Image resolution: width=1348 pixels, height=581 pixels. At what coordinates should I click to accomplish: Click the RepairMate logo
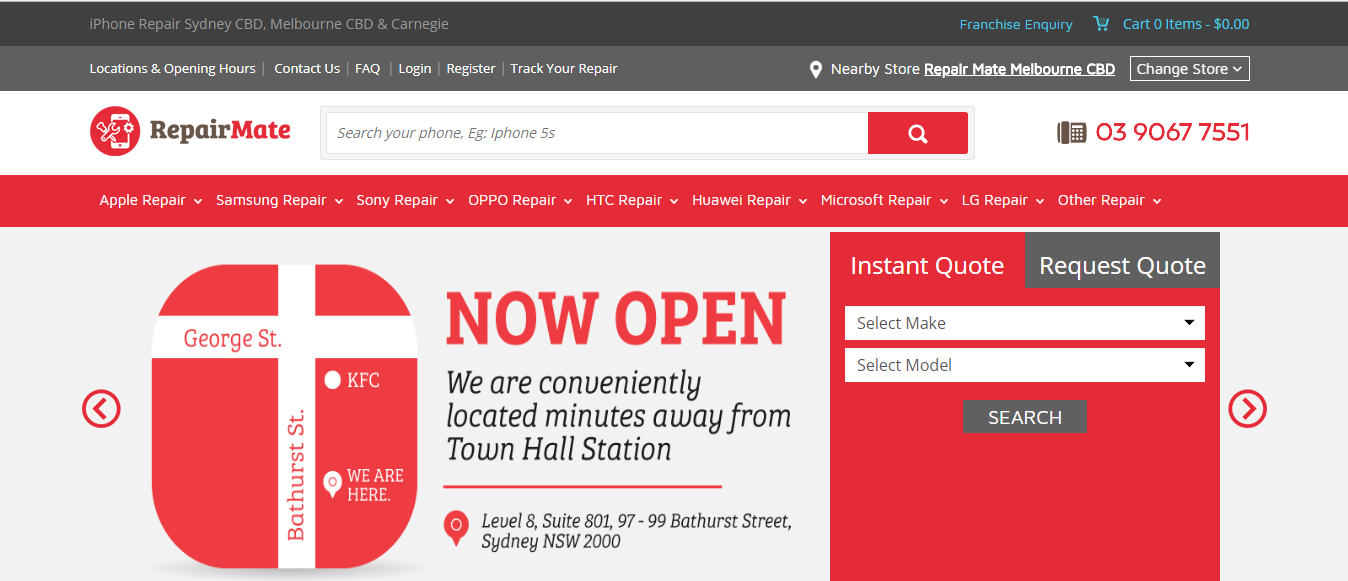pyautogui.click(x=190, y=131)
